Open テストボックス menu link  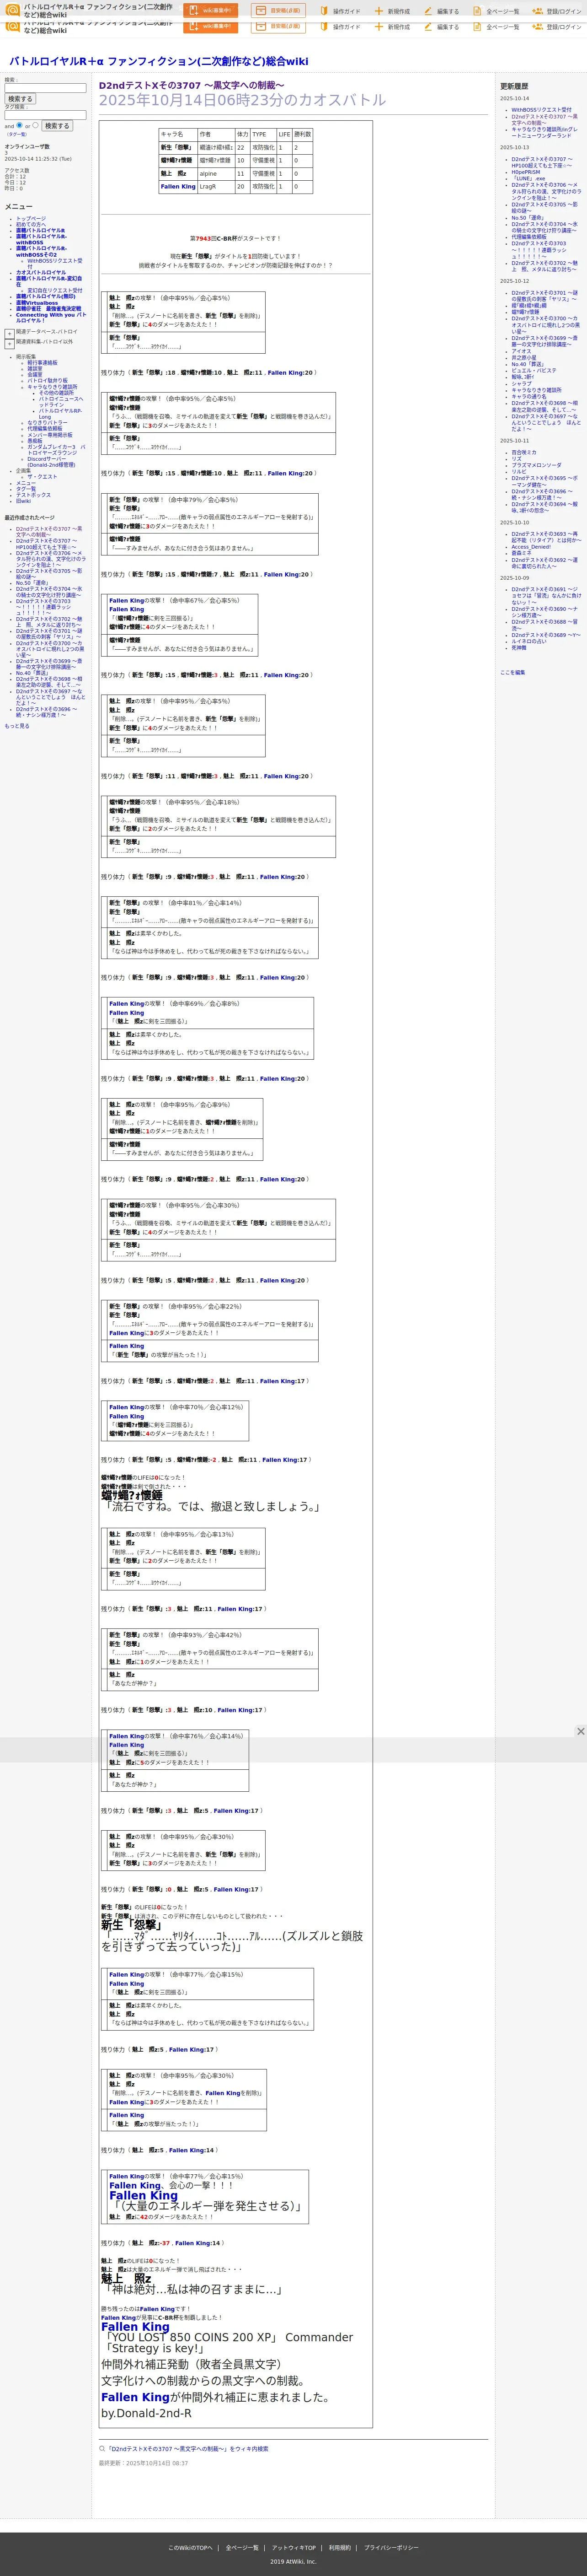click(x=33, y=494)
